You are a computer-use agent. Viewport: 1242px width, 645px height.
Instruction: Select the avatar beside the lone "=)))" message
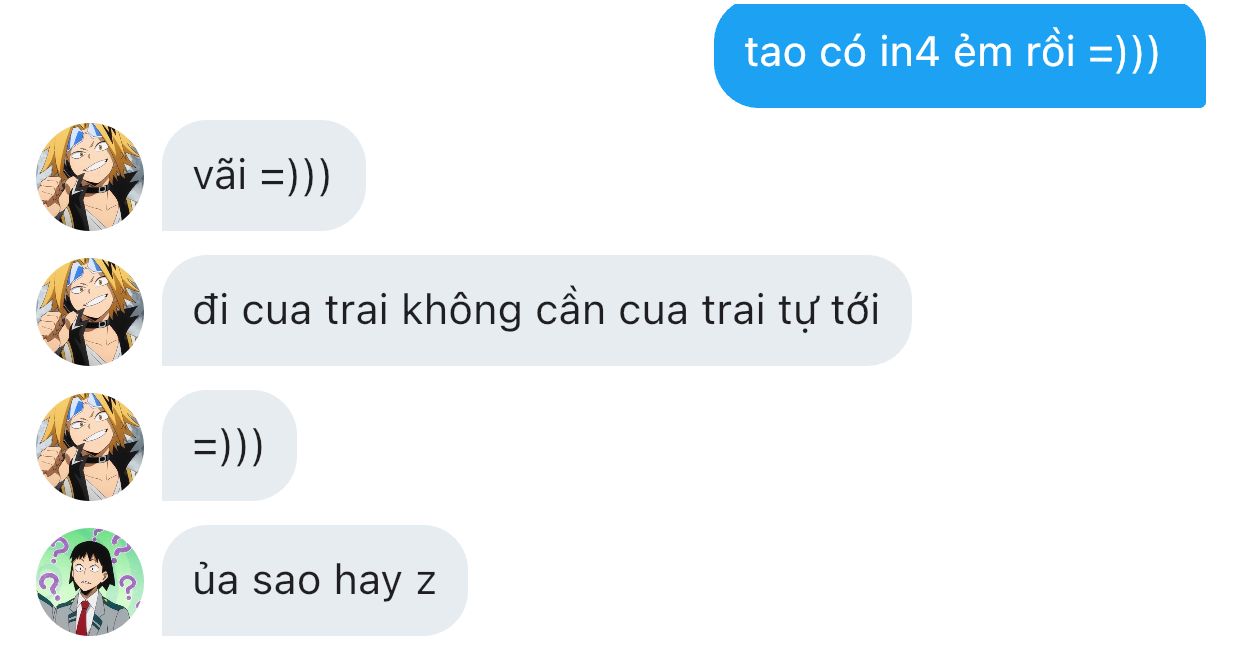[x=90, y=447]
